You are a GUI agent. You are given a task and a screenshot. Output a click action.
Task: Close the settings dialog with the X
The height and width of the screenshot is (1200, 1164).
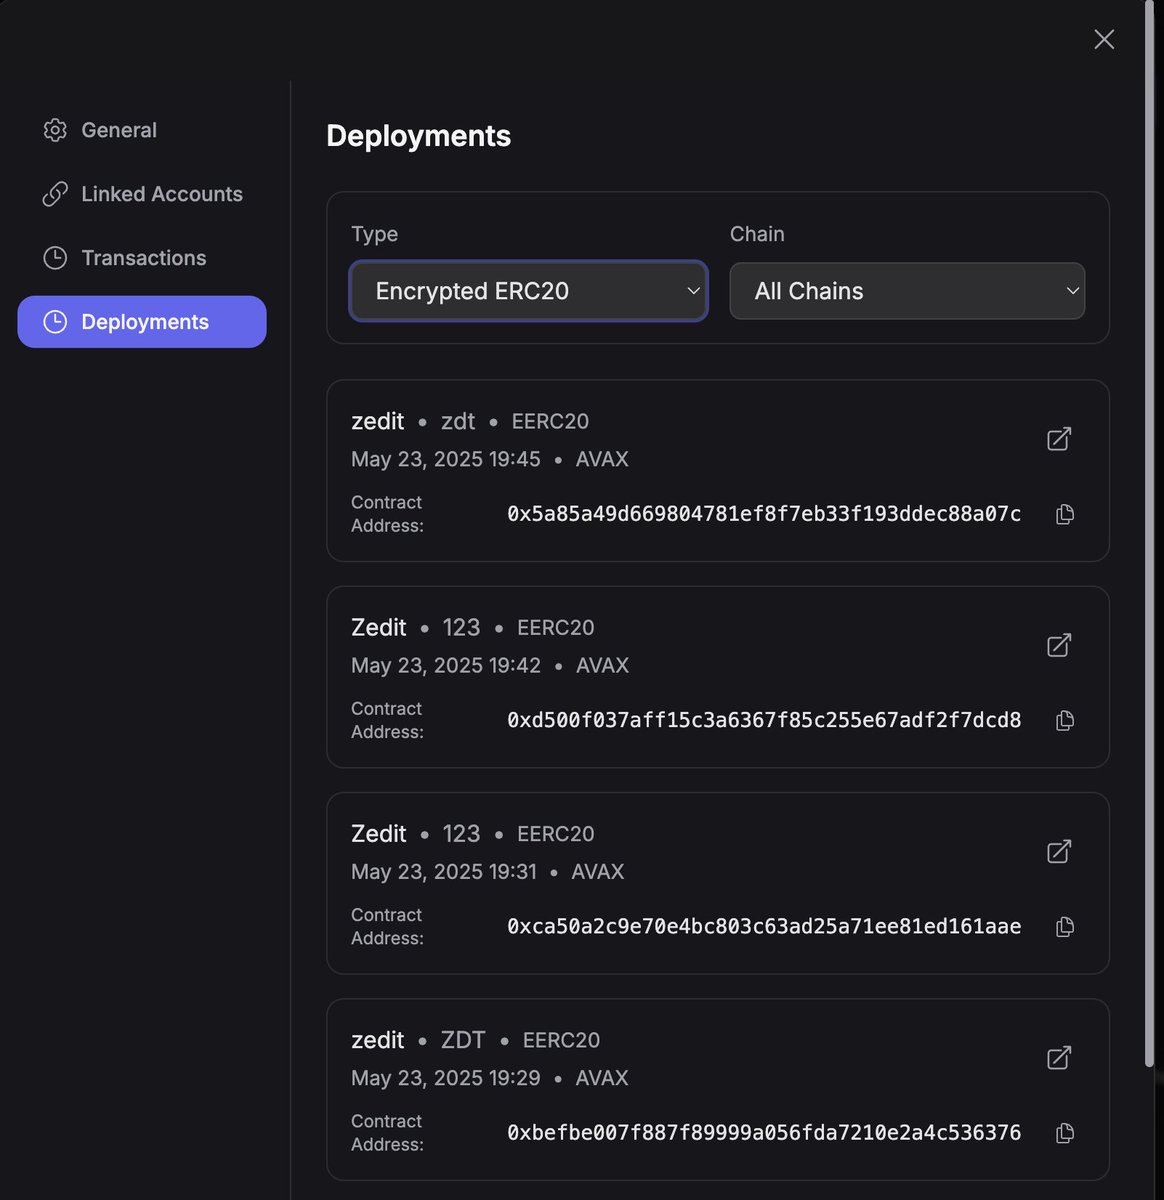pyautogui.click(x=1104, y=39)
